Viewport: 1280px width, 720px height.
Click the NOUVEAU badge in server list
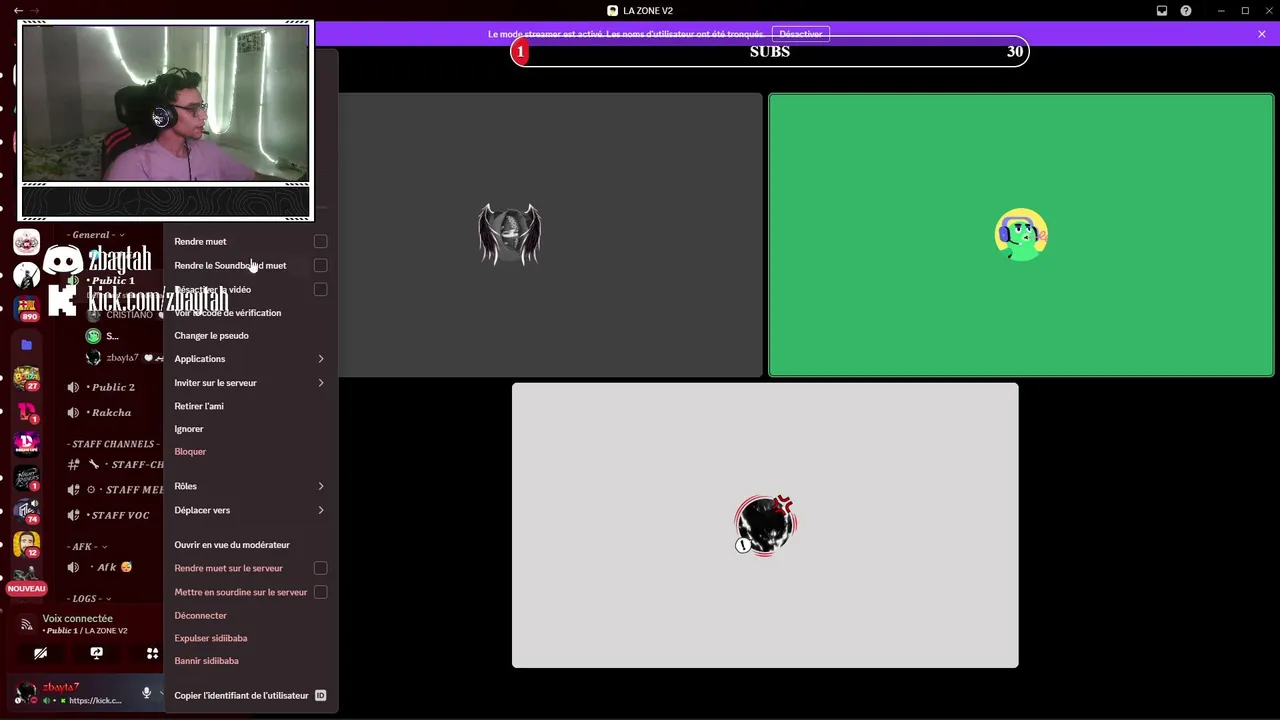pyautogui.click(x=27, y=589)
